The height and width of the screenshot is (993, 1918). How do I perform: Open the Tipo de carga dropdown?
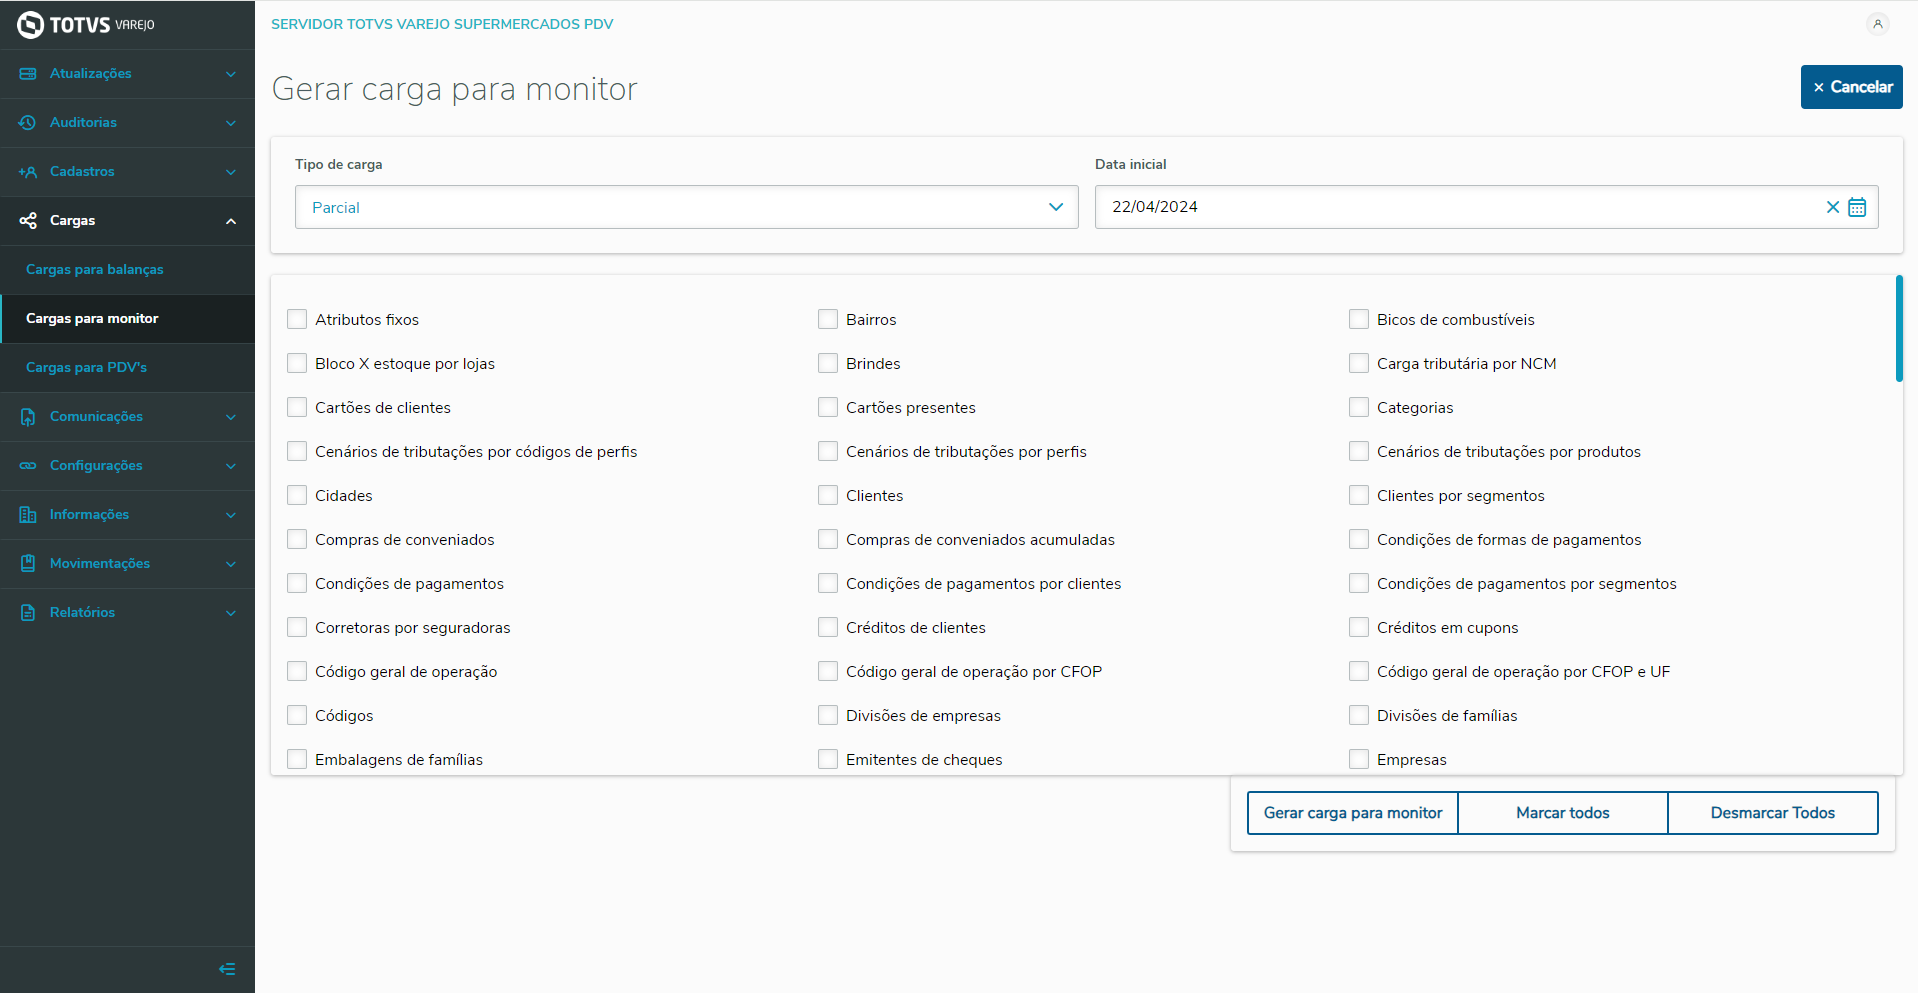pyautogui.click(x=686, y=207)
